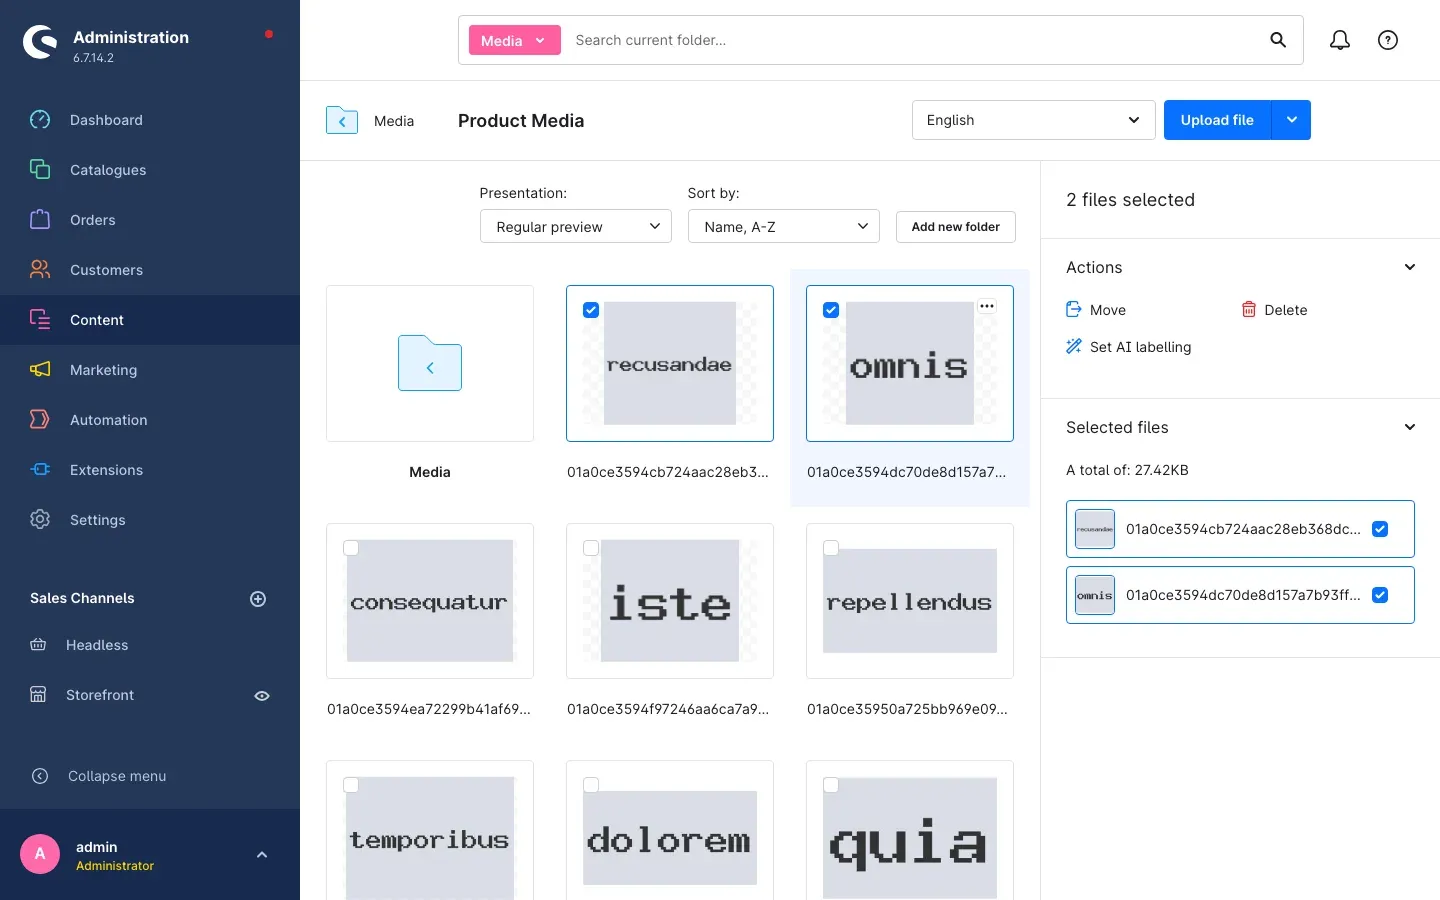
Task: Check the repellendus image checkbox
Action: pos(831,548)
